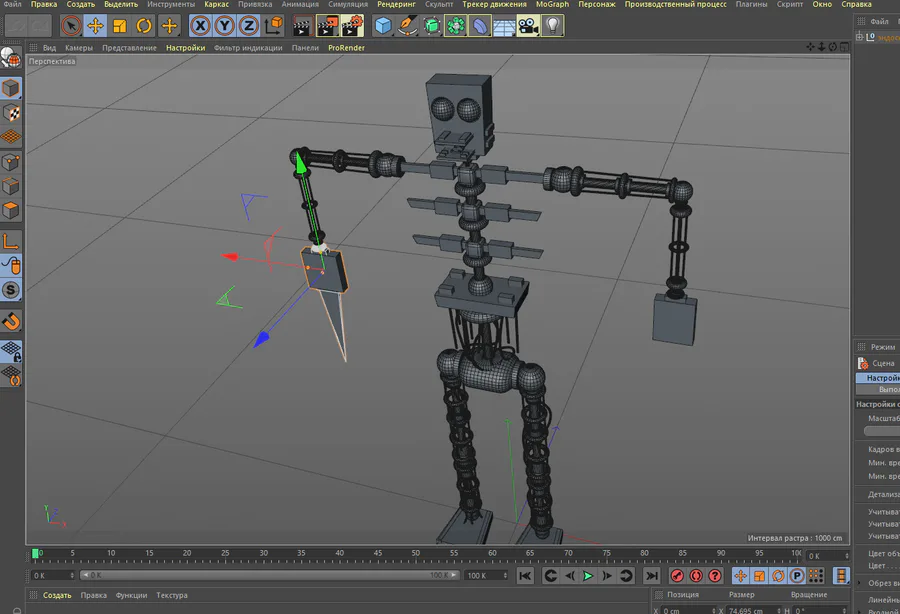
Task: Enable Polygons mode in left sidebar
Action: (11, 210)
